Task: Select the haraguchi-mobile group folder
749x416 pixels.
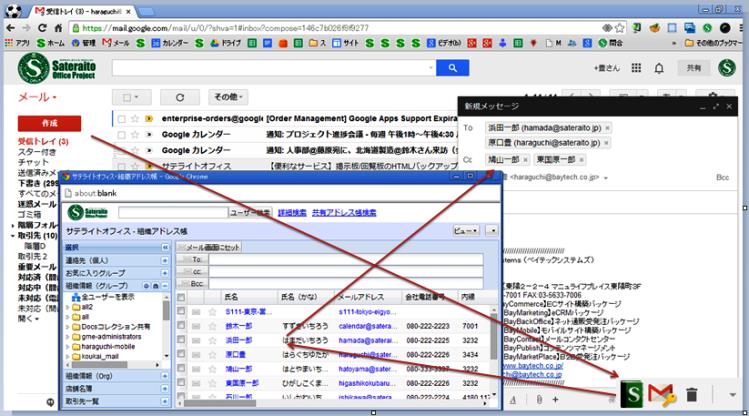Action: click(x=108, y=347)
